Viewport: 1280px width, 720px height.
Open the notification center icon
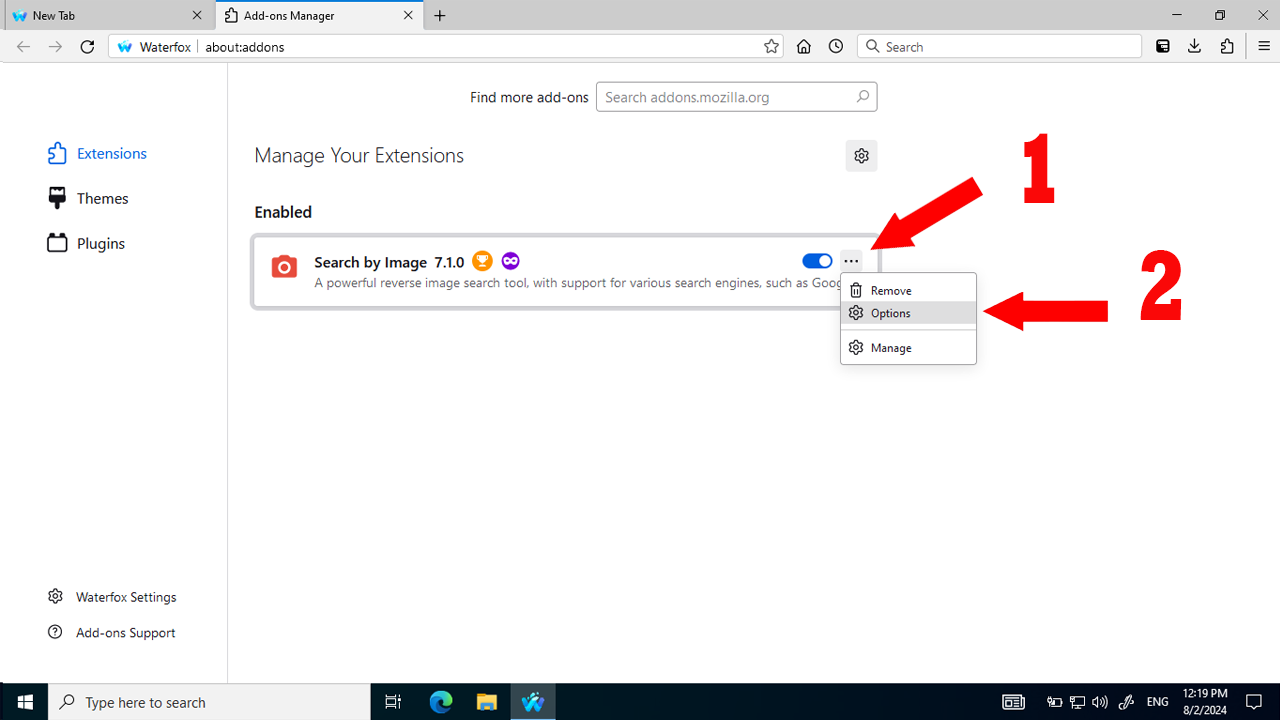1253,702
